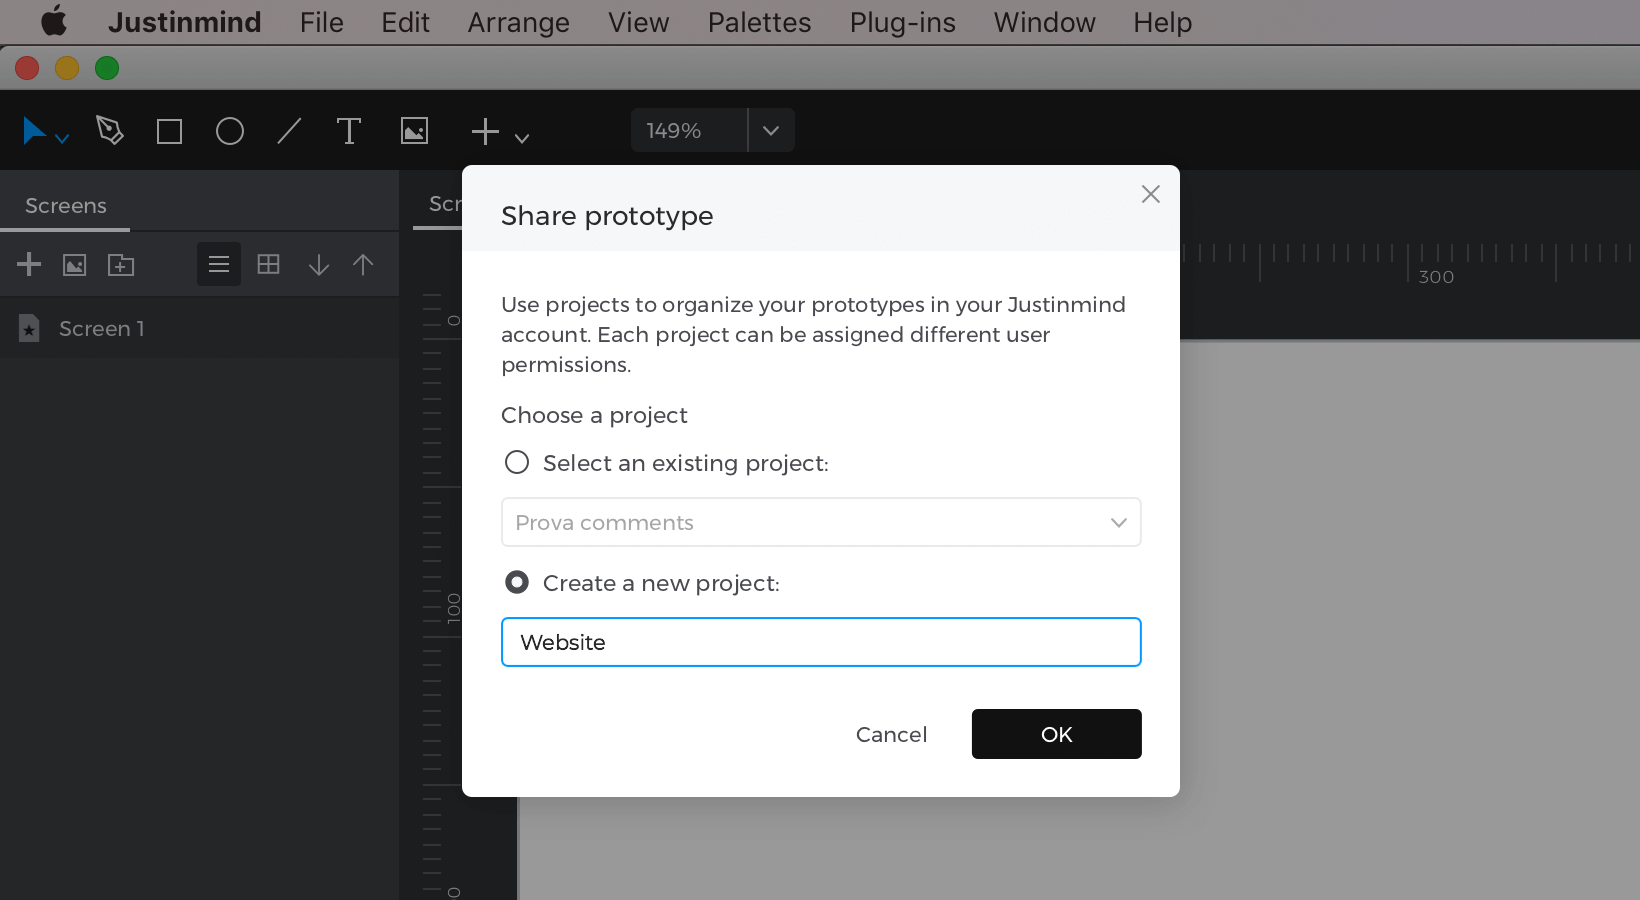
Task: Move screen down with arrow icon
Action: coord(319,264)
